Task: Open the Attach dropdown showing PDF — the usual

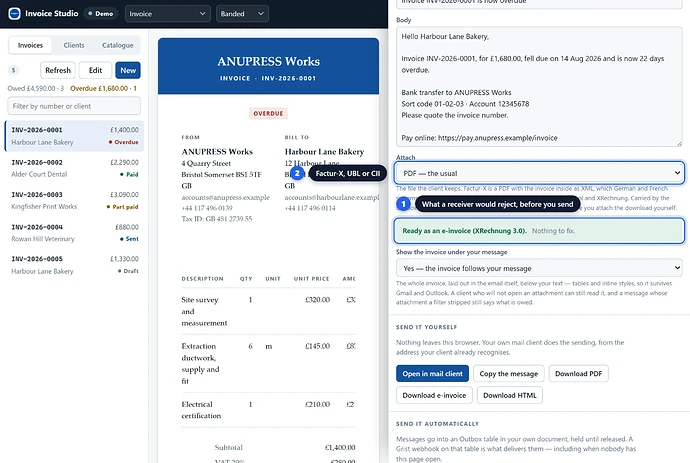Action: click(x=539, y=173)
